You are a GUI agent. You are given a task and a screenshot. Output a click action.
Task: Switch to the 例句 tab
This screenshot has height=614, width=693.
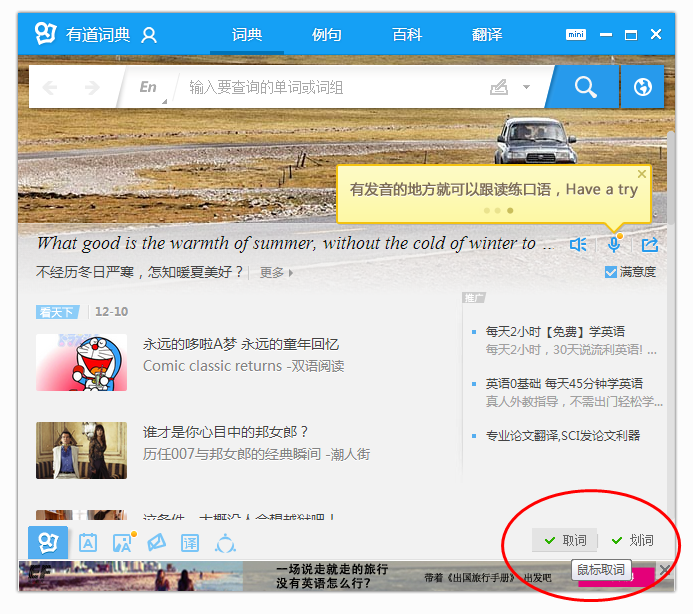pyautogui.click(x=327, y=34)
